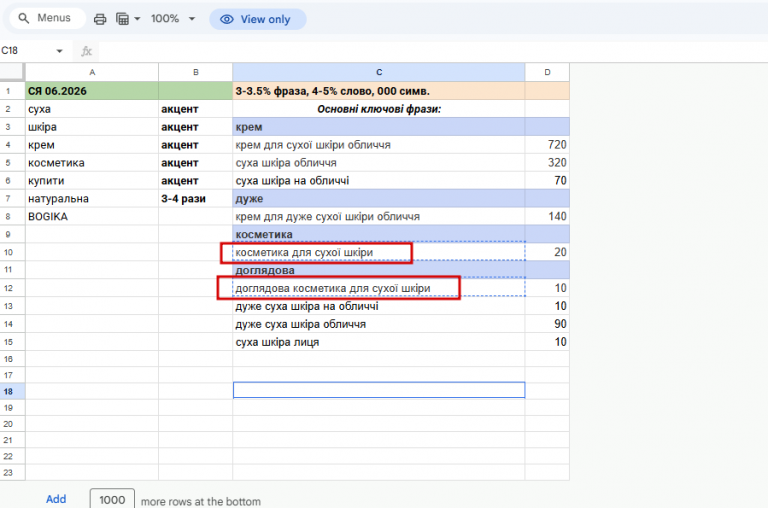Select row 1 header
This screenshot has width=768, height=508.
point(12,91)
